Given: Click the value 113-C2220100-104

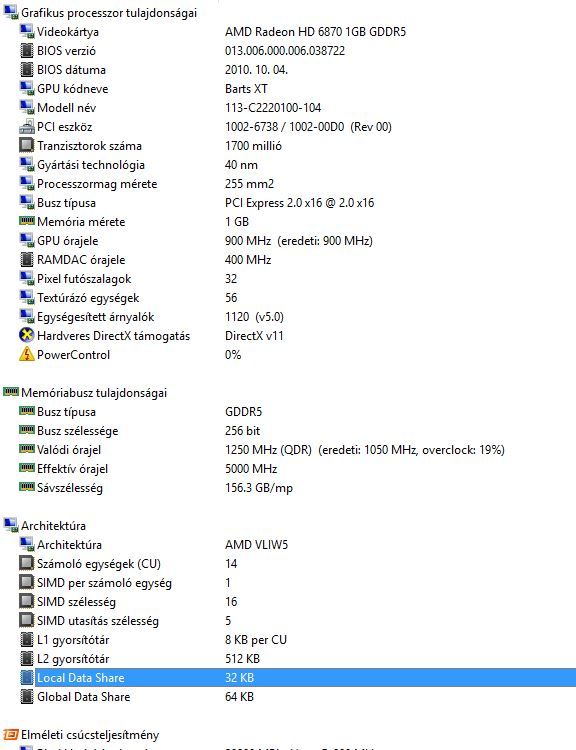Looking at the screenshot, I should (273, 107).
